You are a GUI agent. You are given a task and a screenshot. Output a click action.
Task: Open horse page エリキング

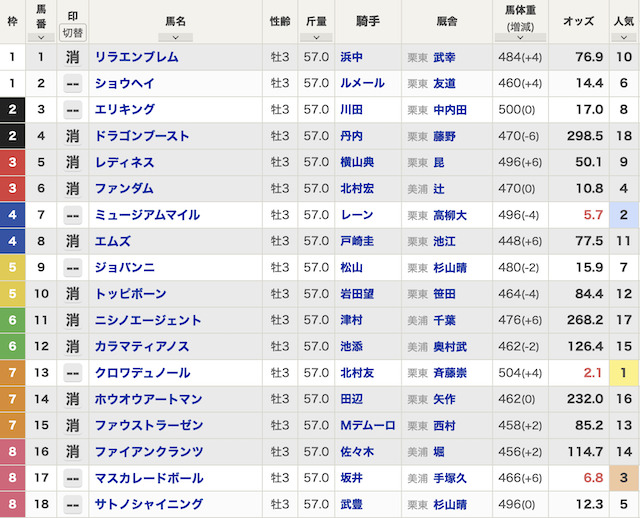124,109
